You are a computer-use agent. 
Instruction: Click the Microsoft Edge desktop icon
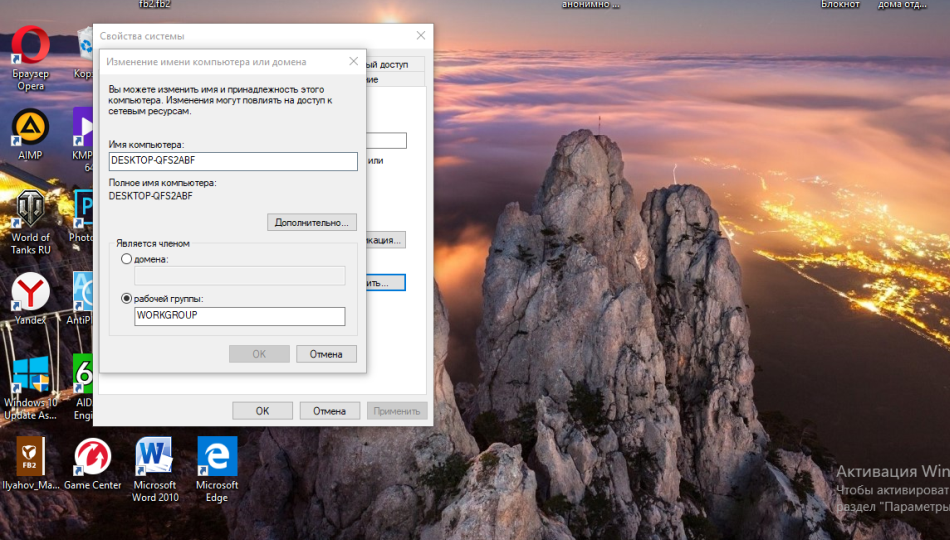(217, 458)
